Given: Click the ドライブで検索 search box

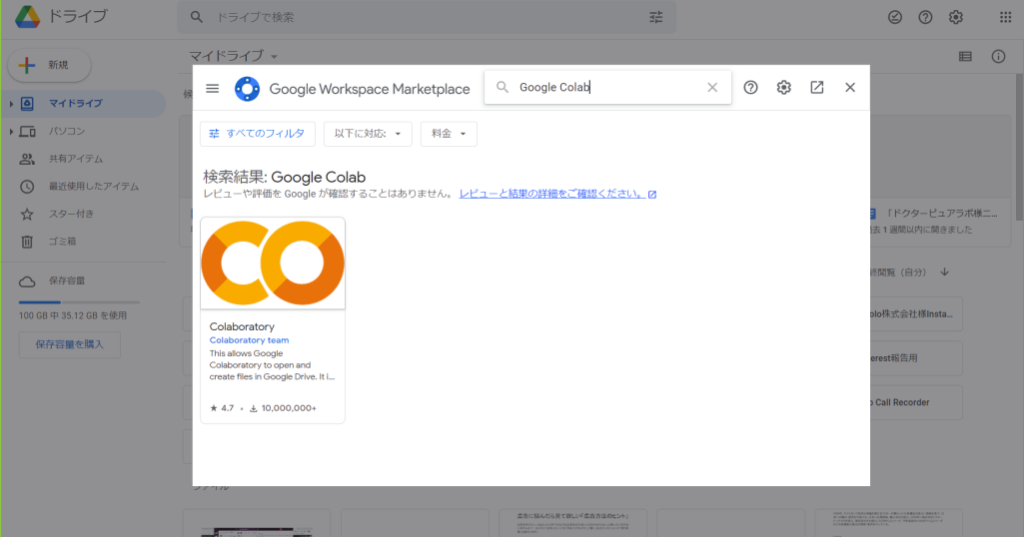Looking at the screenshot, I should (426, 18).
